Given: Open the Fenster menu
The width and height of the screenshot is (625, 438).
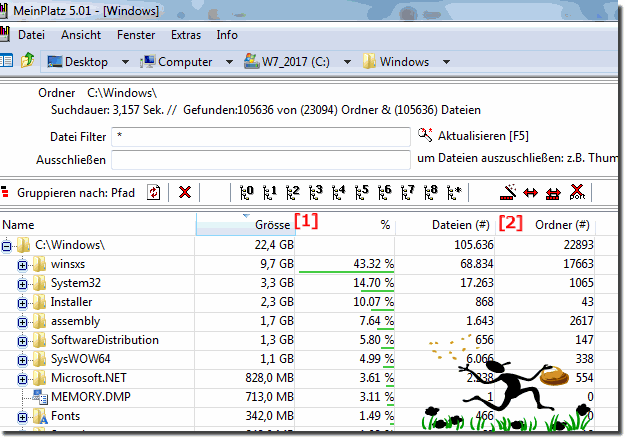Looking at the screenshot, I should click(x=136, y=35).
